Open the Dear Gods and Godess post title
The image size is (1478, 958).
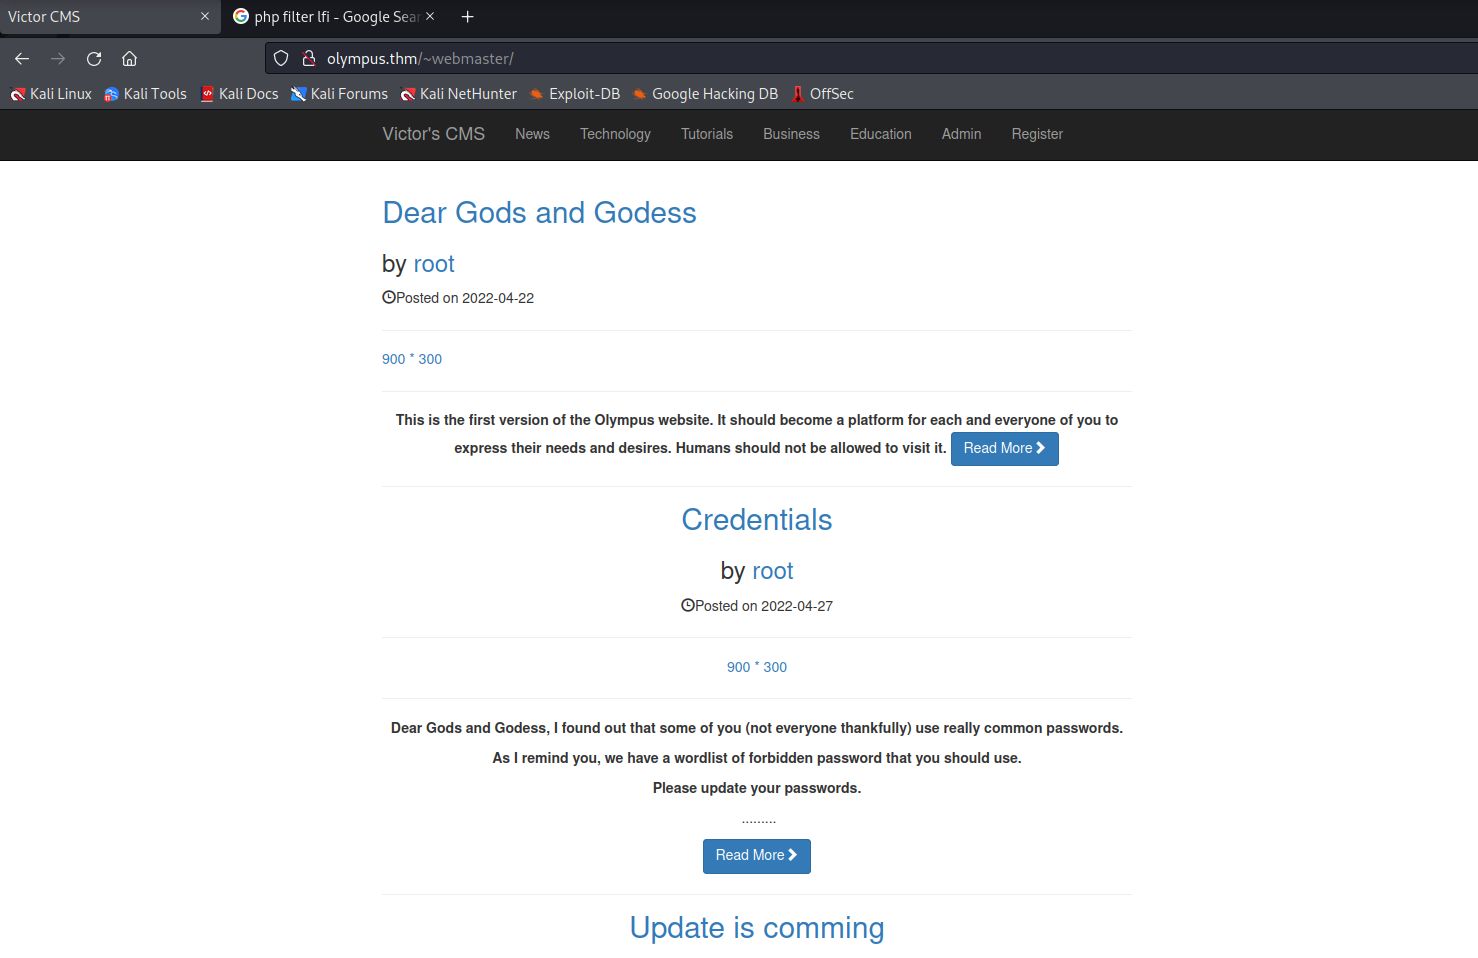[x=539, y=213]
